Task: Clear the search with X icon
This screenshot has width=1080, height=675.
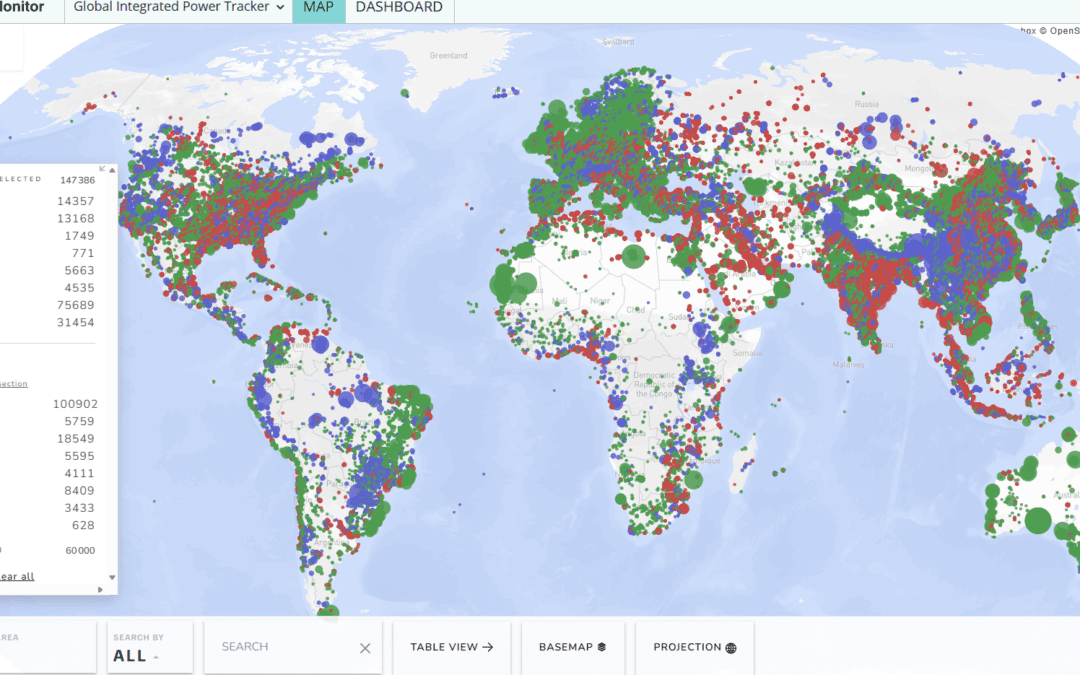Action: pyautogui.click(x=365, y=648)
